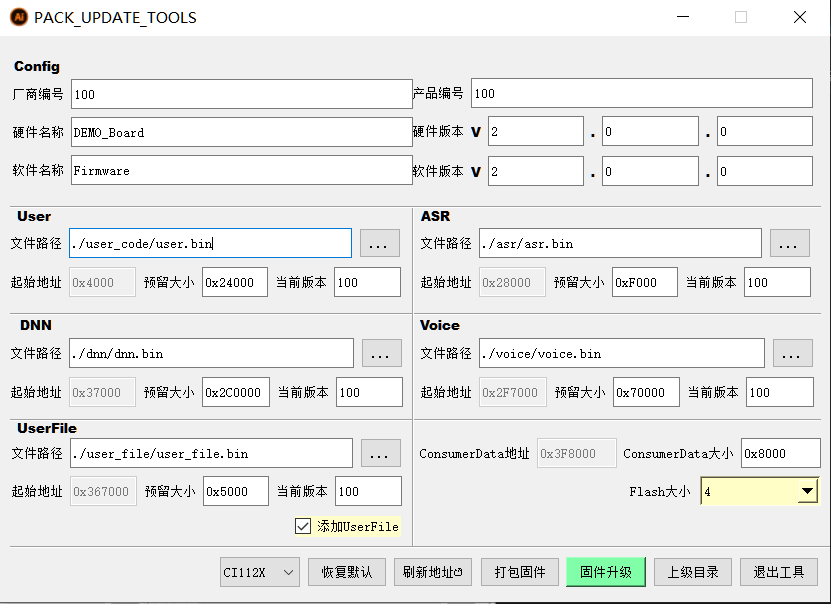Focus the 产品编号 input field
The image size is (831, 604).
[x=642, y=93]
